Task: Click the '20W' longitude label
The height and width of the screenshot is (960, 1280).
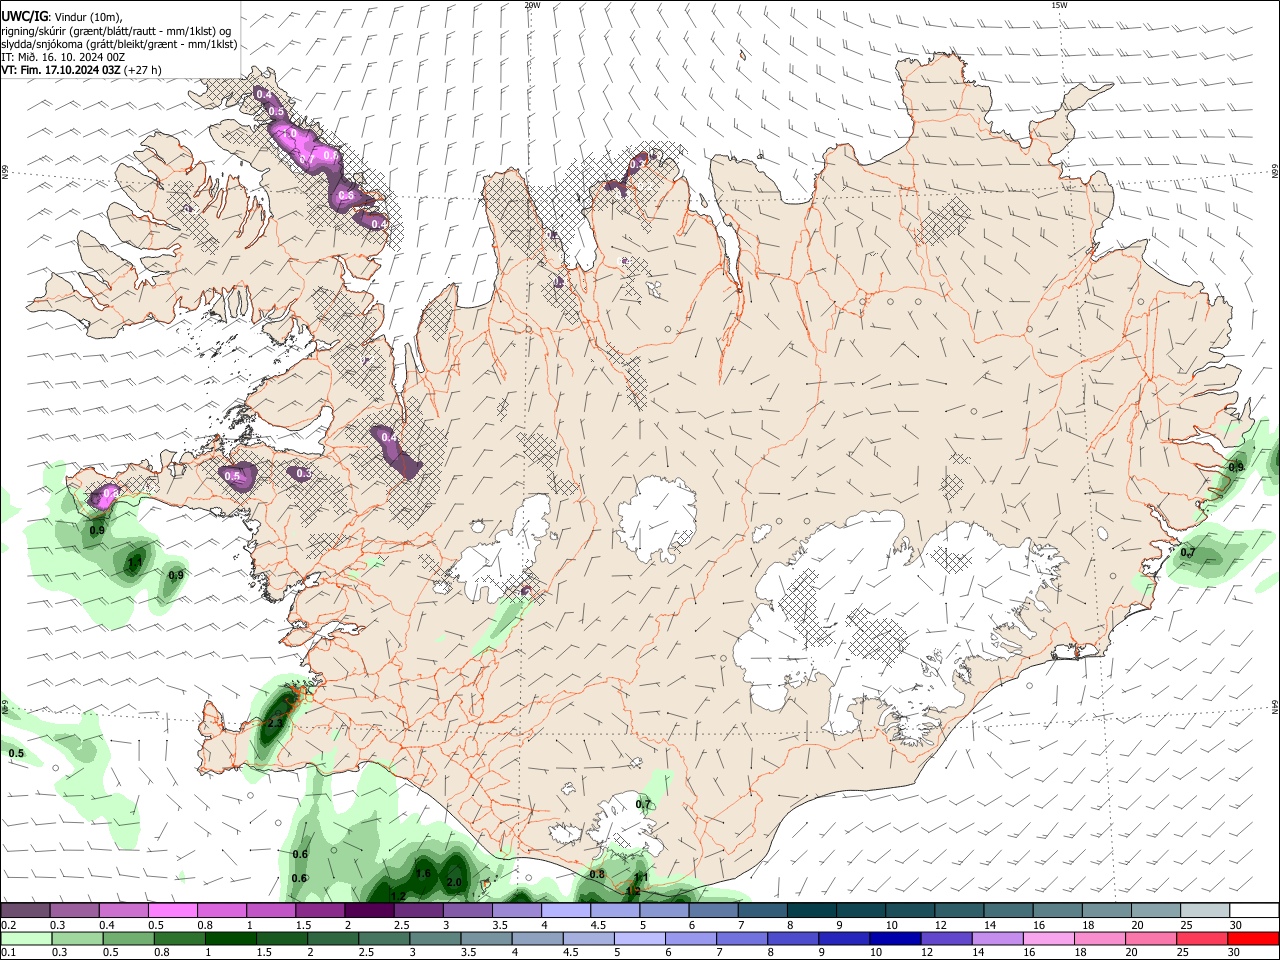Action: pyautogui.click(x=532, y=5)
